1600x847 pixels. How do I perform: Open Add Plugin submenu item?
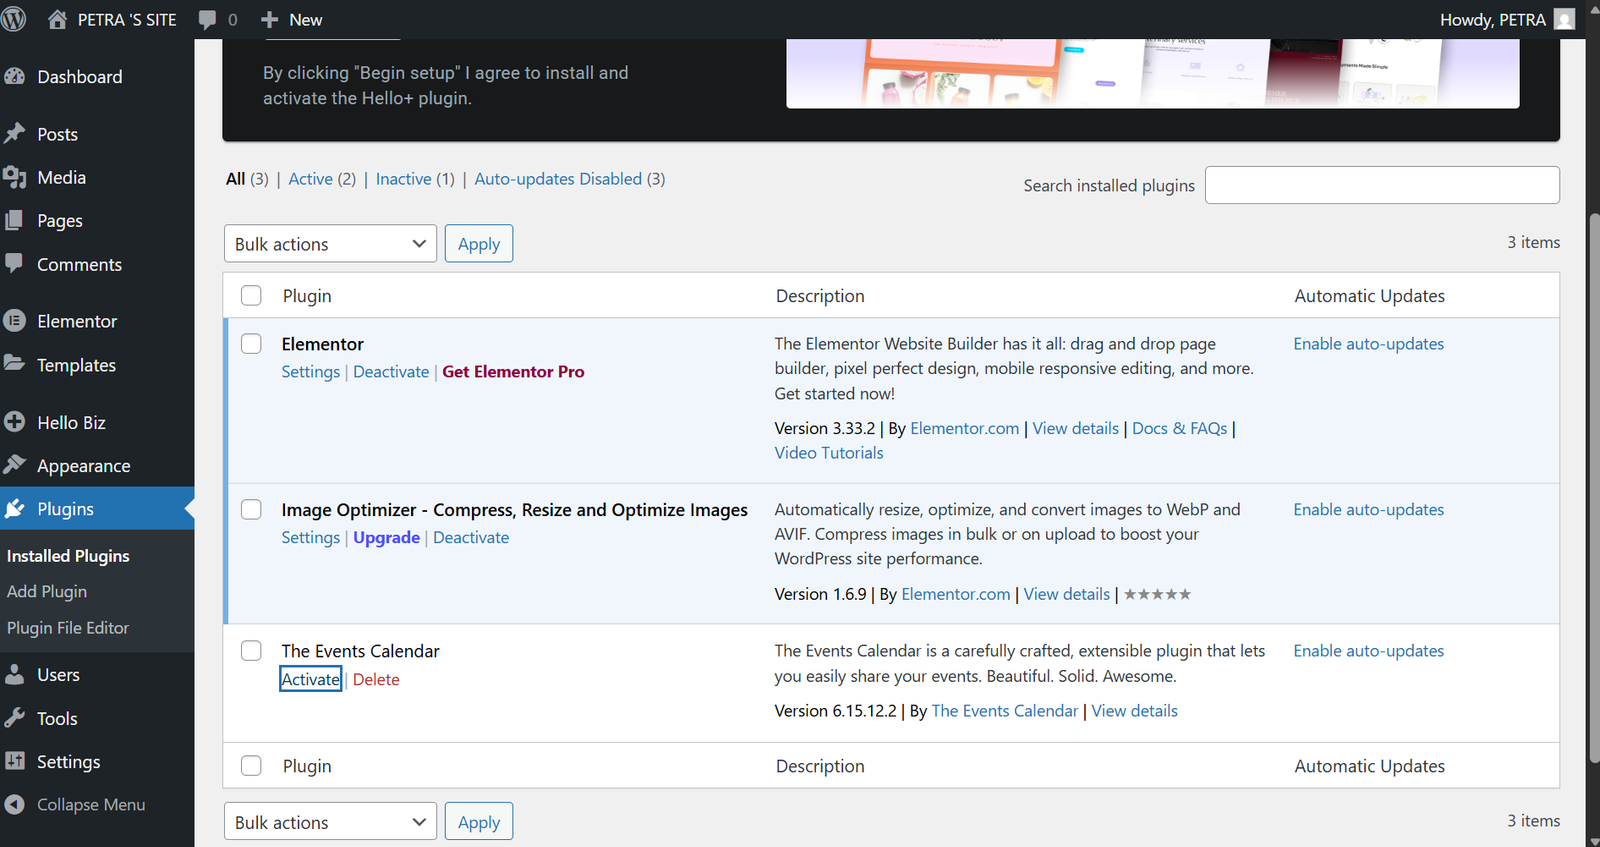click(47, 592)
